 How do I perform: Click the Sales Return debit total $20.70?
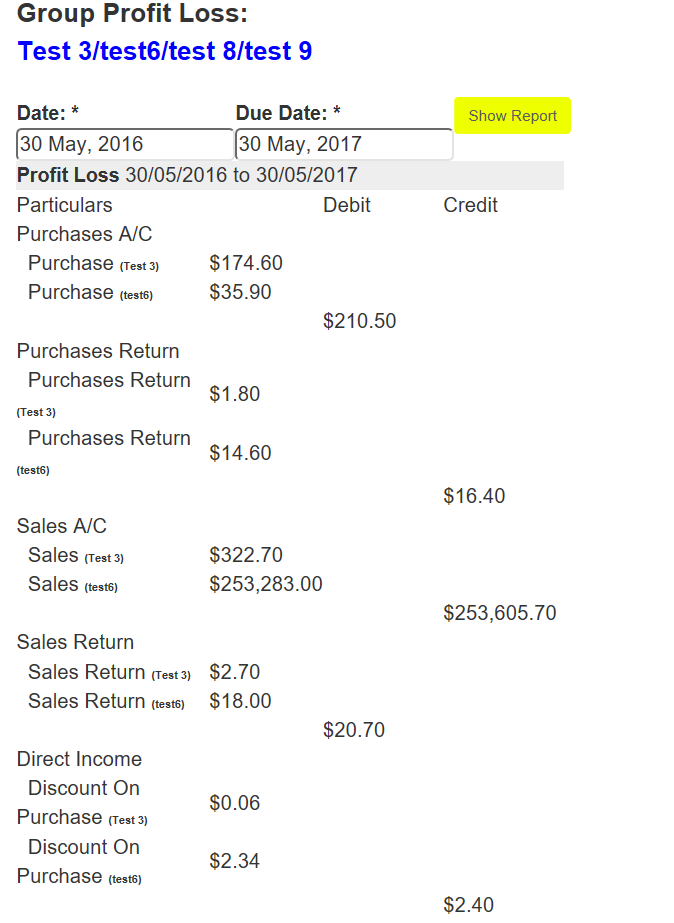[x=354, y=730]
